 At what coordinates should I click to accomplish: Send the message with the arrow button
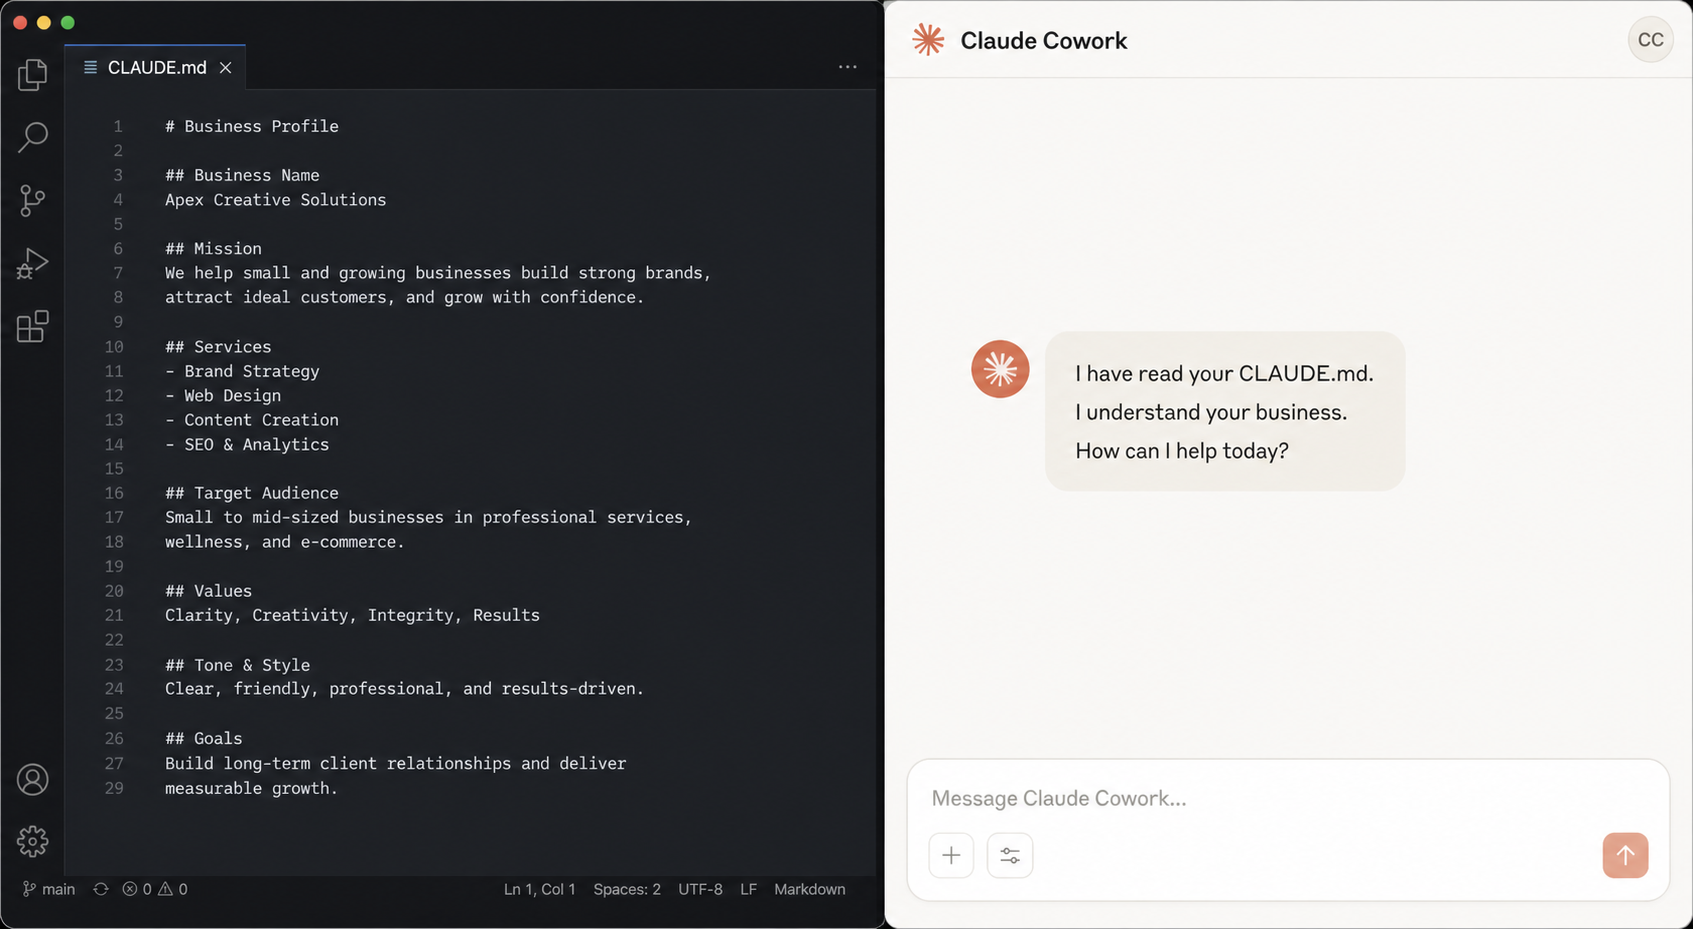tap(1625, 855)
